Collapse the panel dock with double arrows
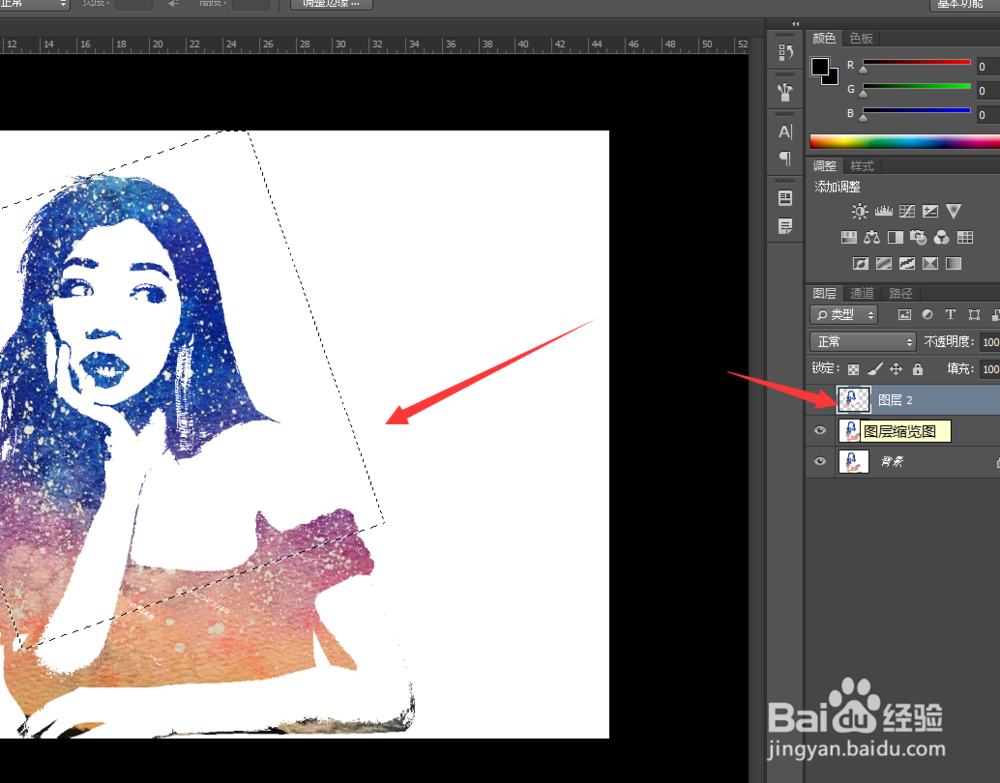Screen dimensions: 1000x783 tap(795, 24)
